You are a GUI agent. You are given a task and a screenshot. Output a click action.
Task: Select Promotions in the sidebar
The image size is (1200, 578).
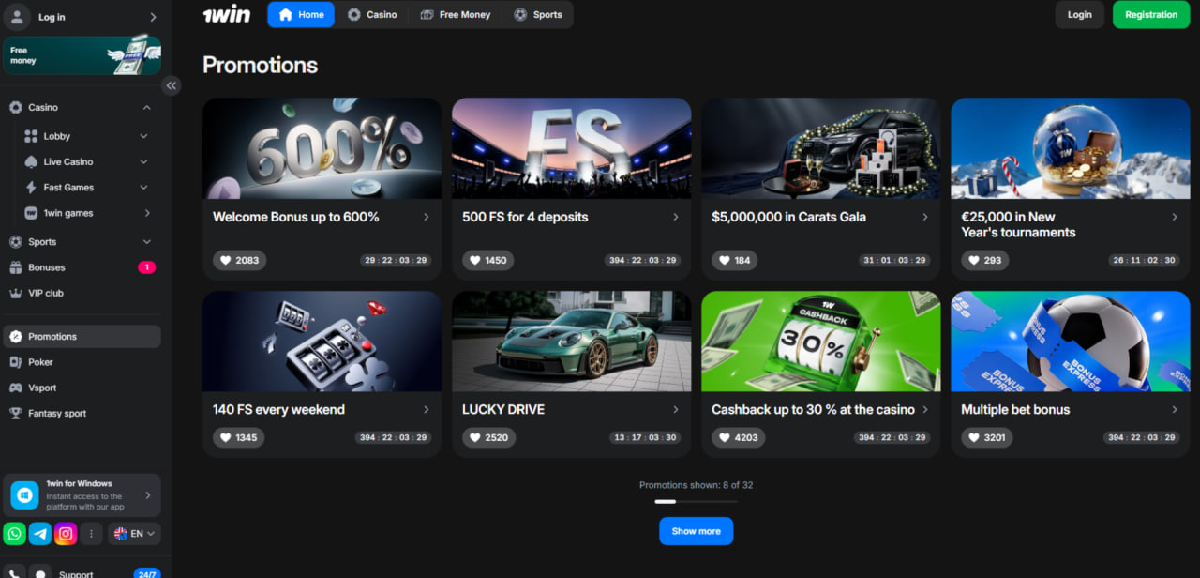pyautogui.click(x=81, y=337)
